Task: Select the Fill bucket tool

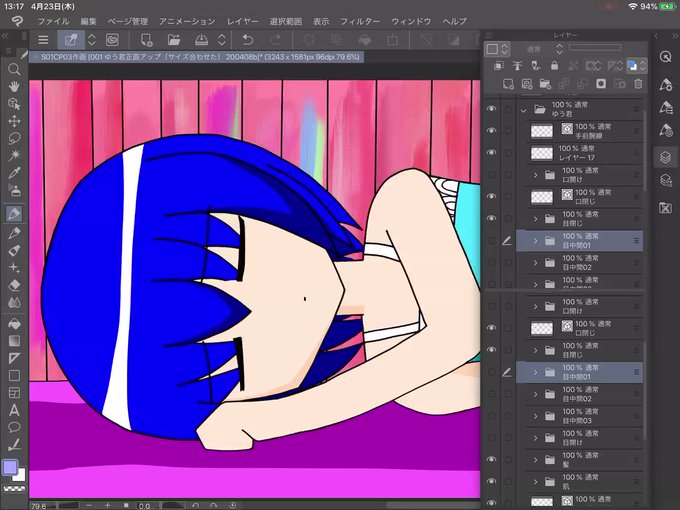Action: tap(14, 324)
